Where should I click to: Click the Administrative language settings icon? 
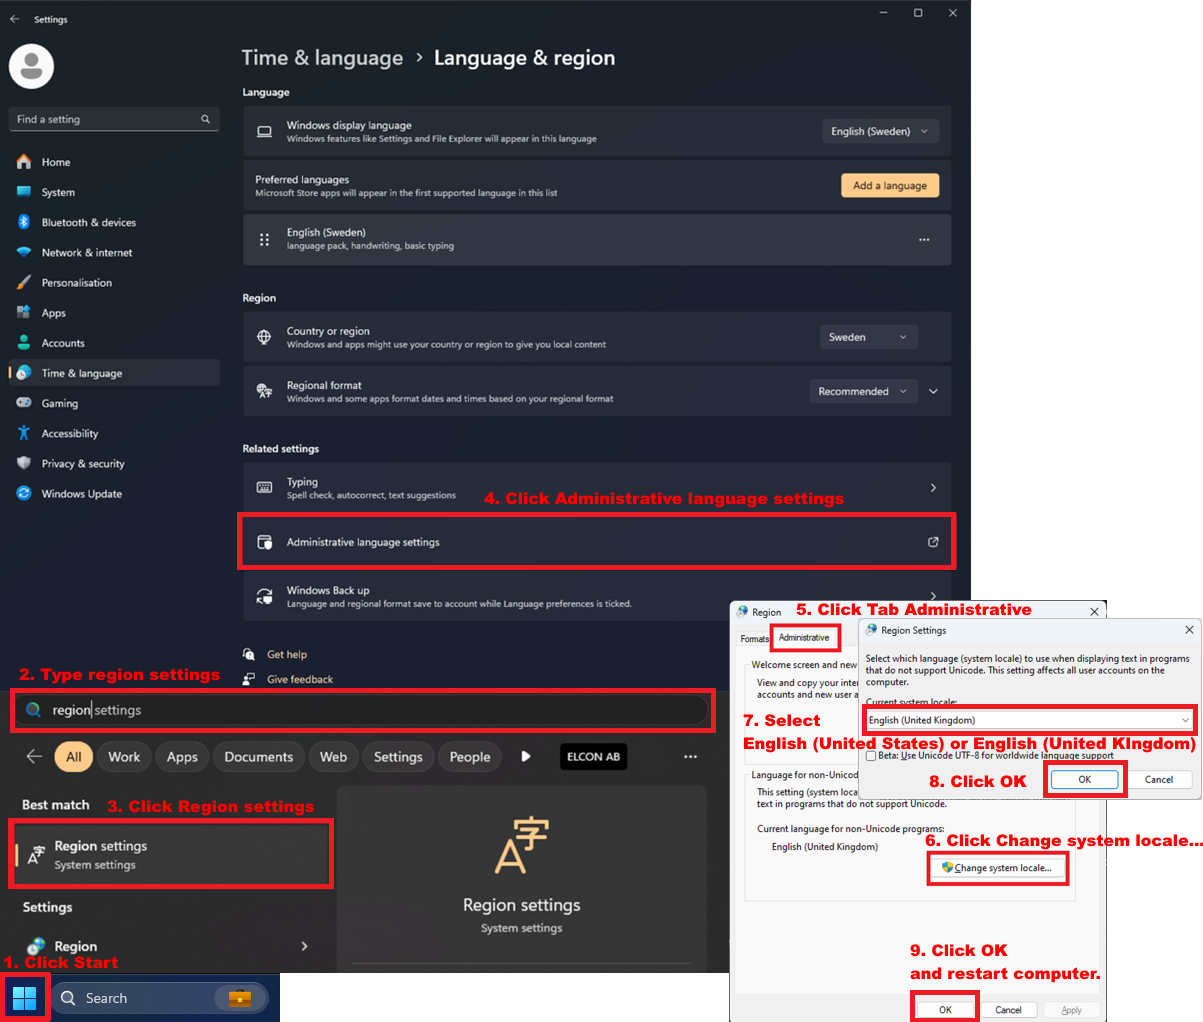point(265,541)
